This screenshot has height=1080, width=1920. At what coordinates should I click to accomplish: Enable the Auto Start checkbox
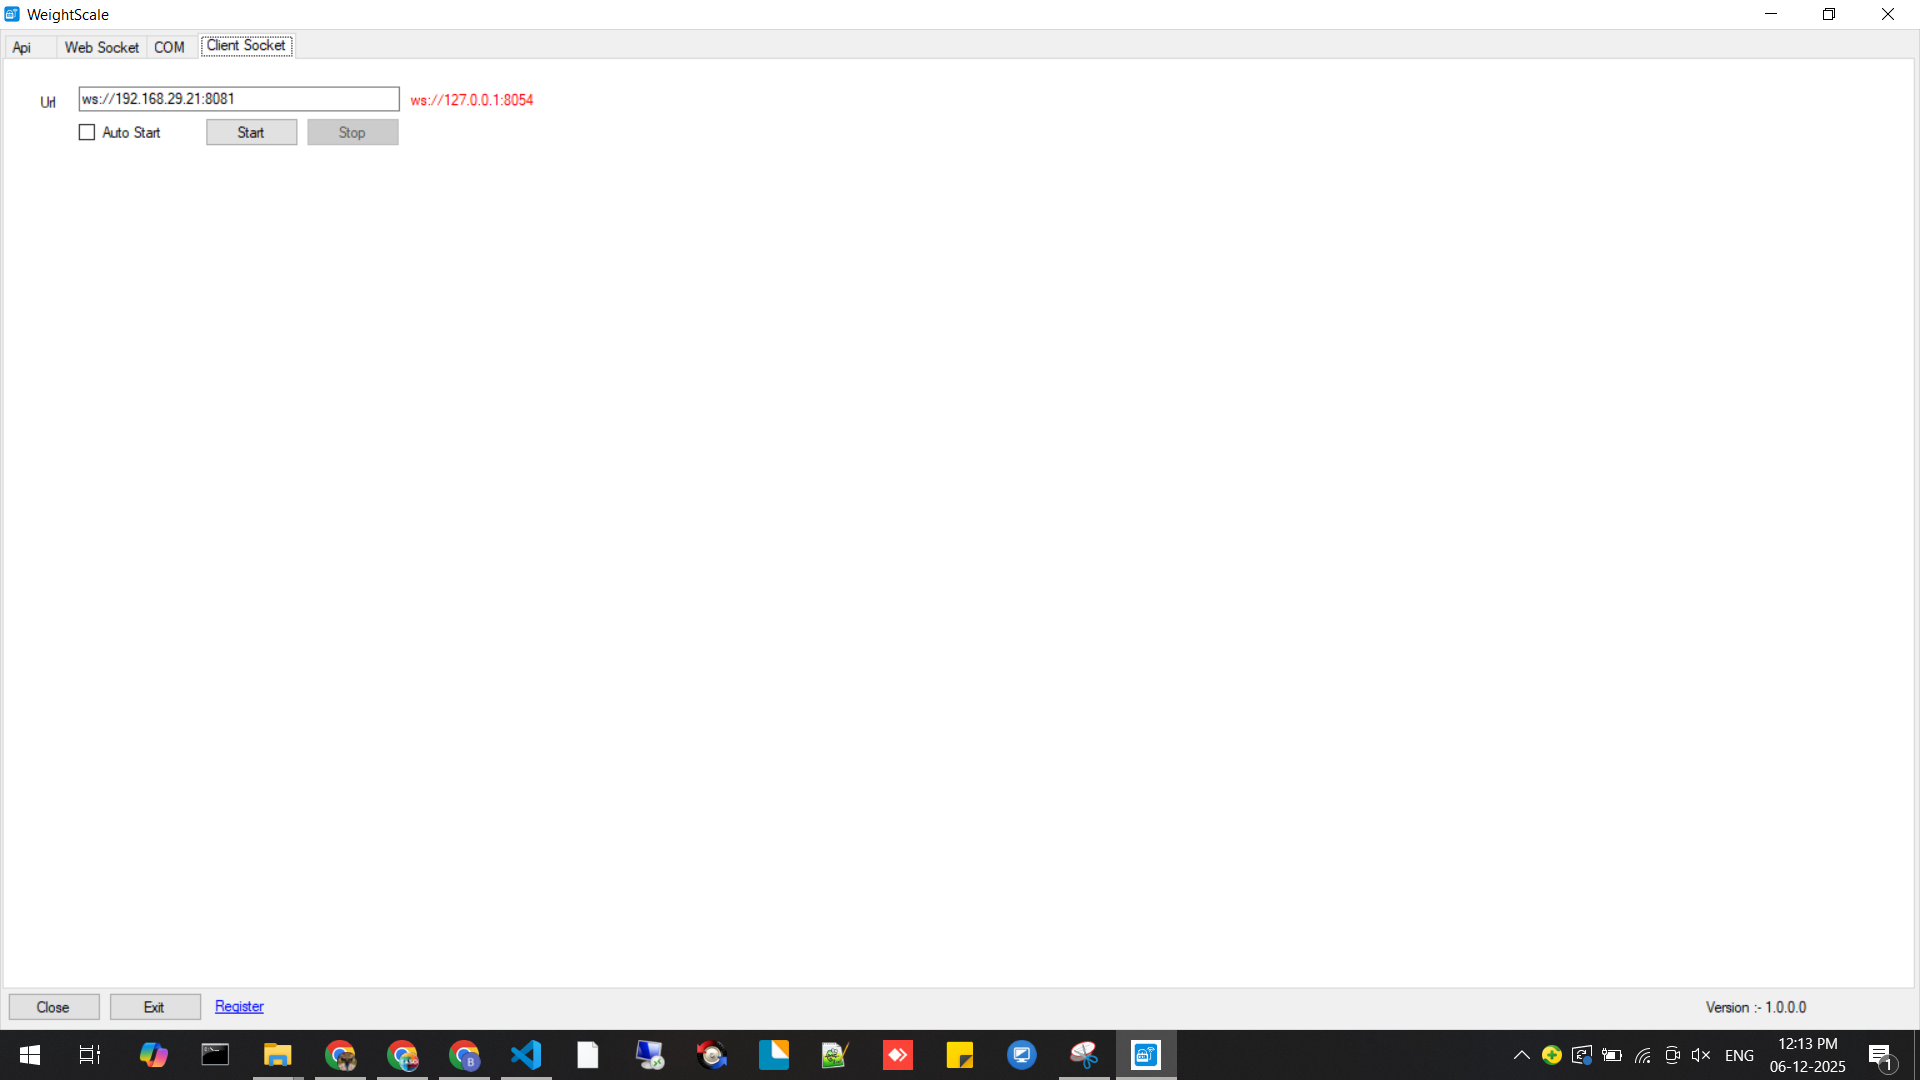87,132
